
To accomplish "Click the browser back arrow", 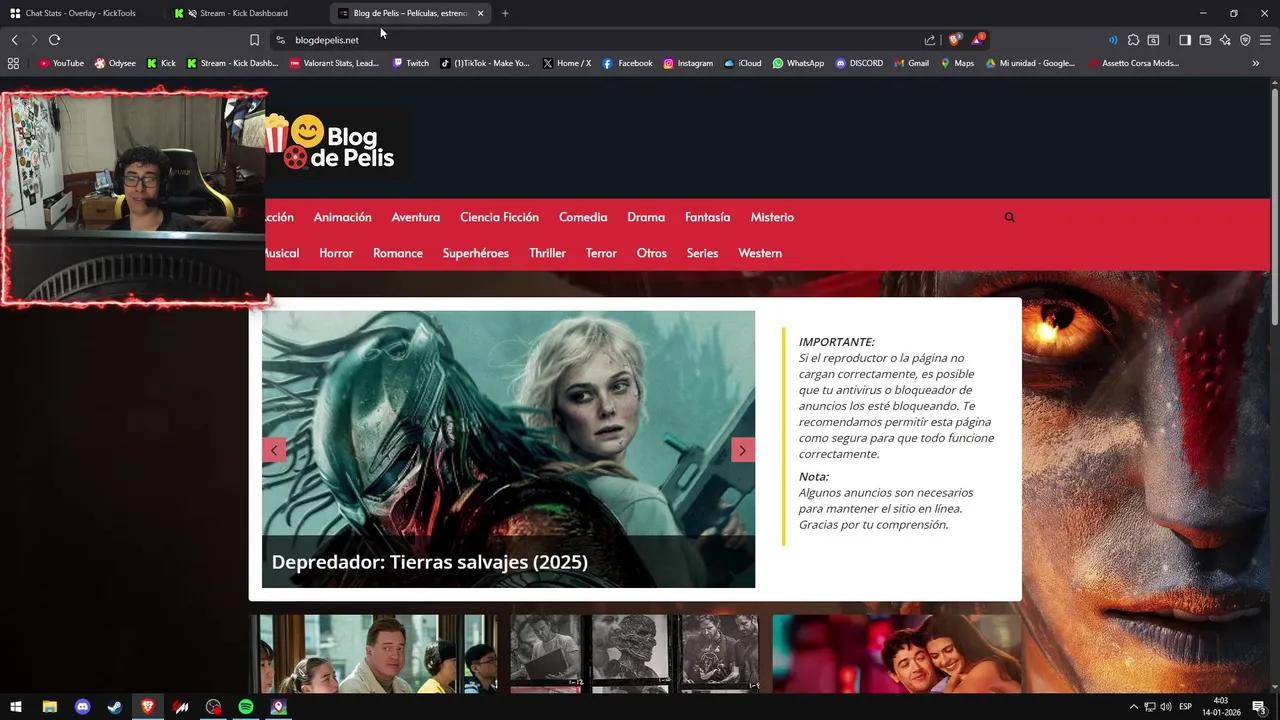I will point(14,40).
